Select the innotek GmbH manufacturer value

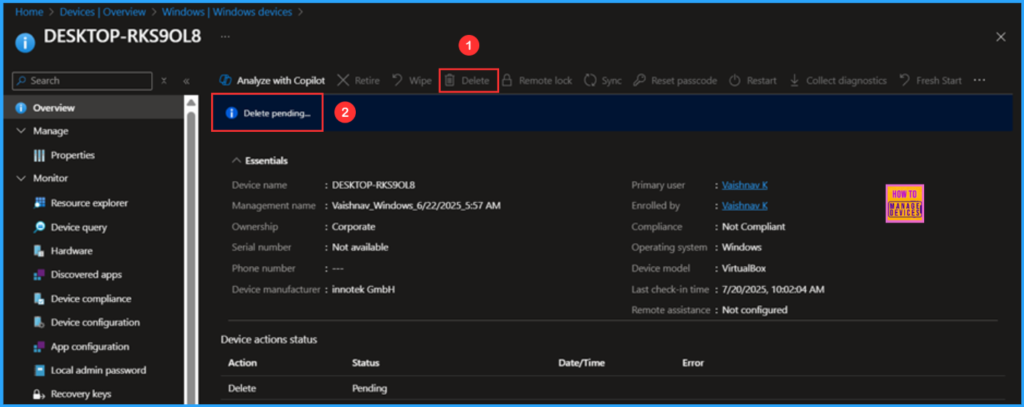(x=363, y=289)
